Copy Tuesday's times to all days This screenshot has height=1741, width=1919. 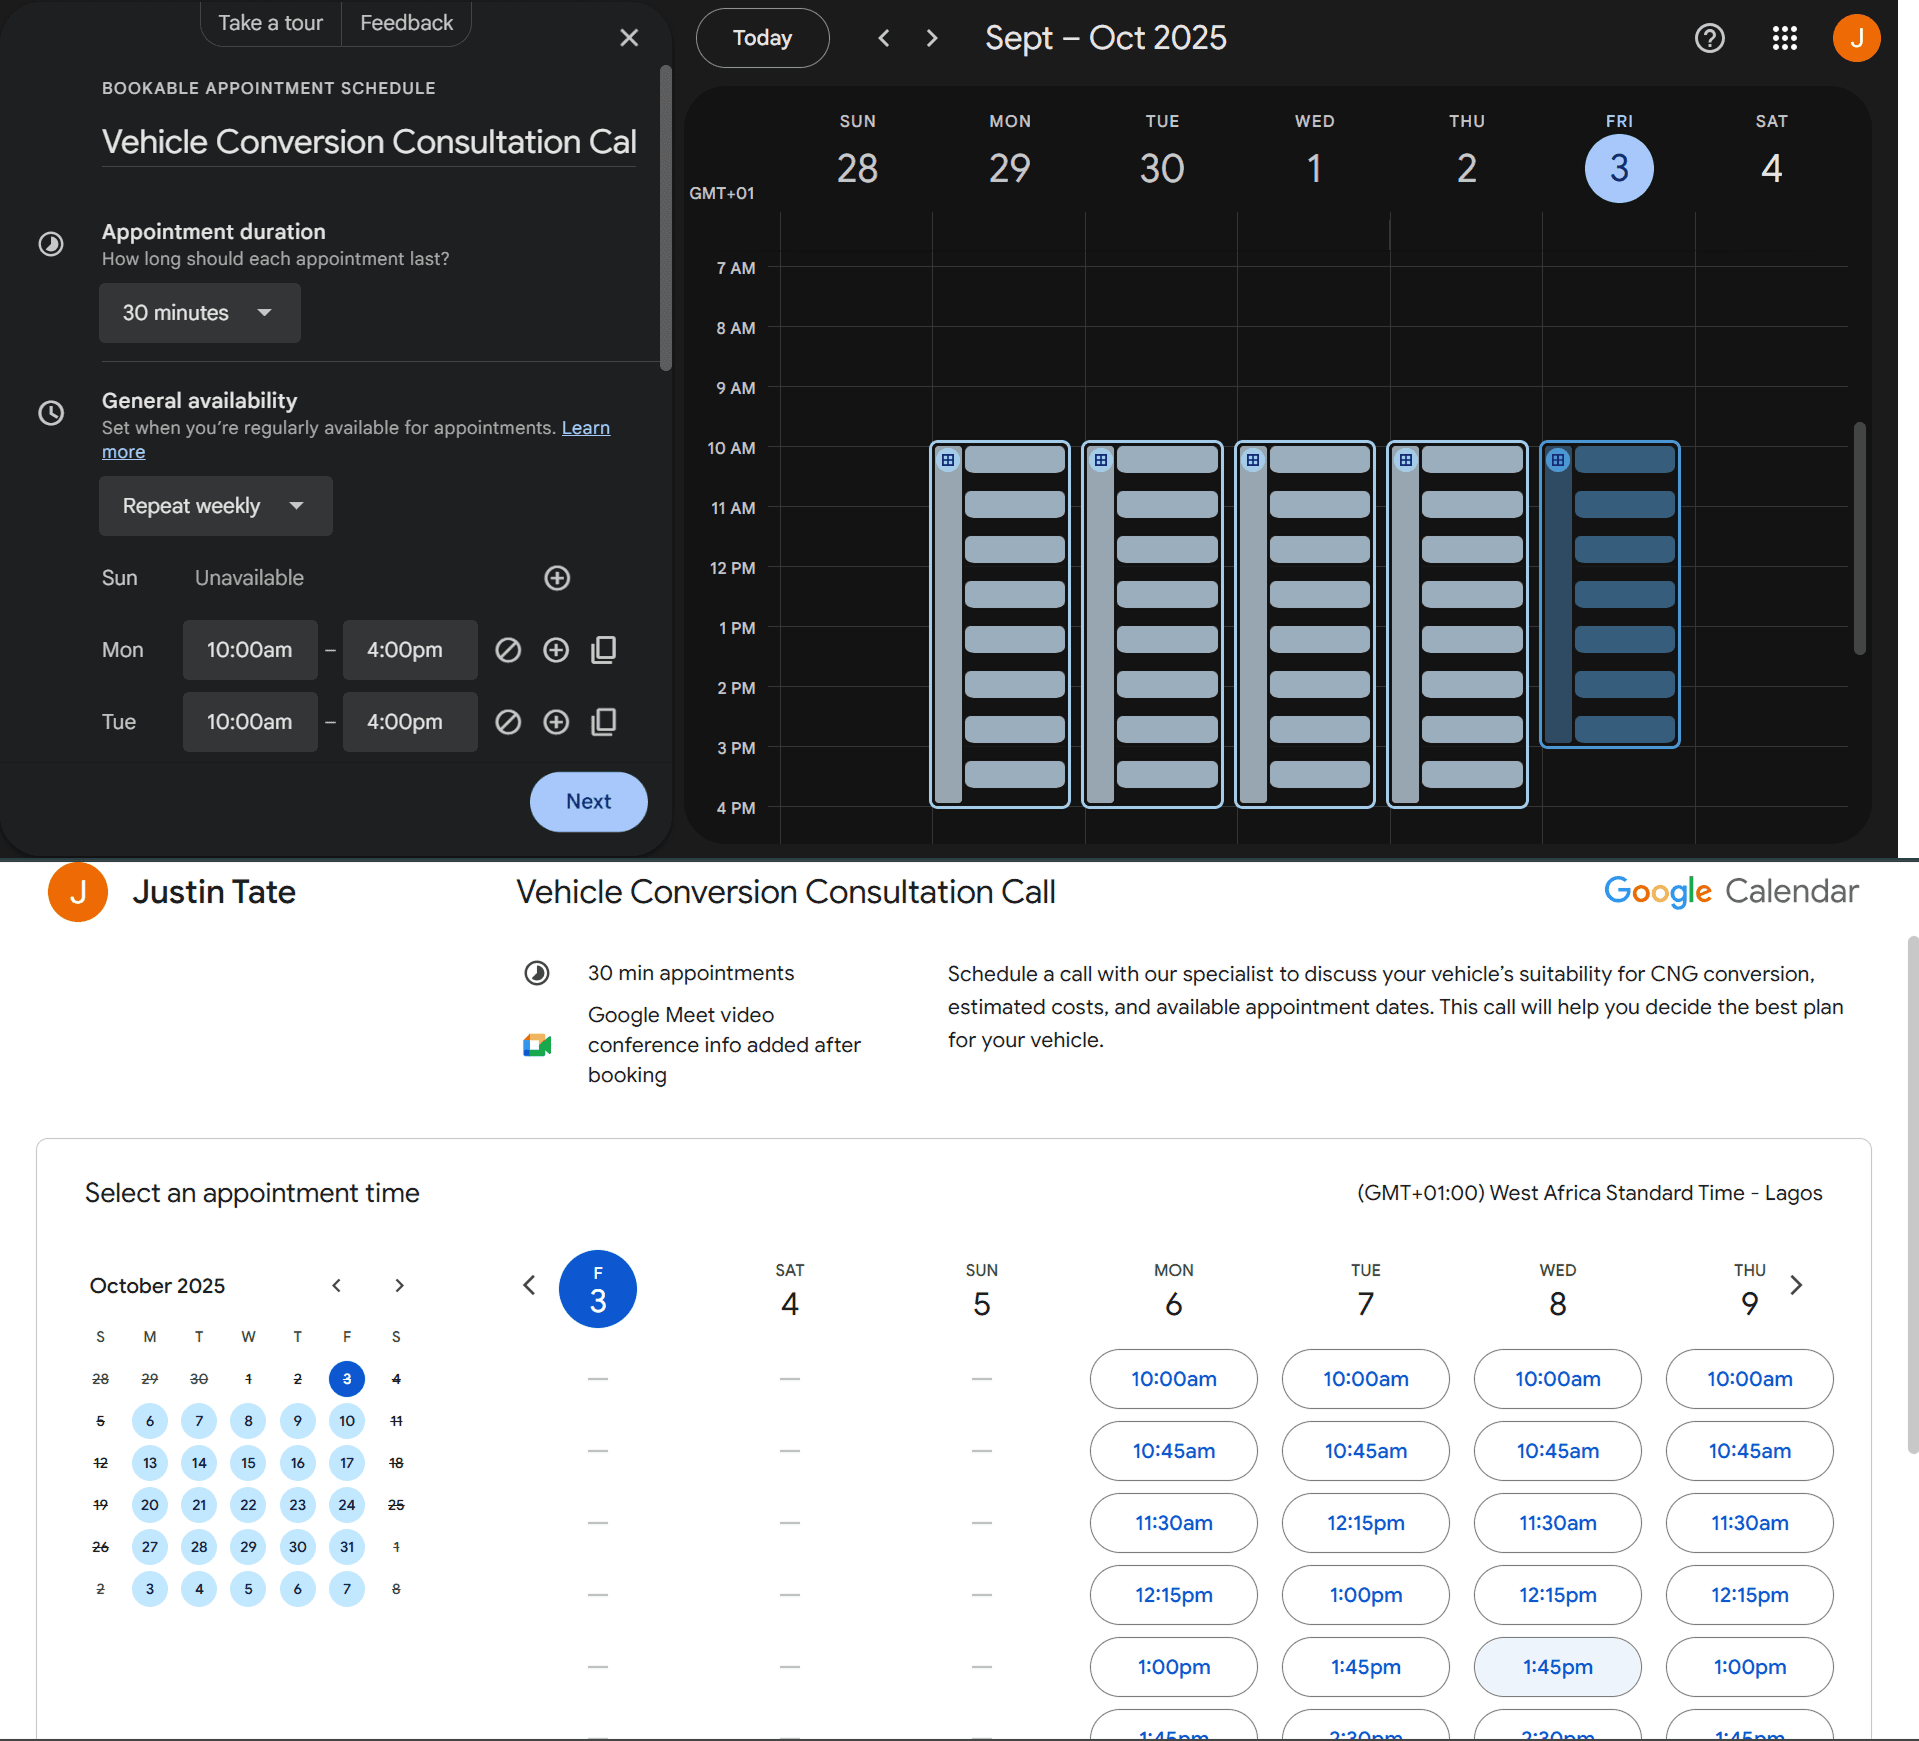pos(604,722)
